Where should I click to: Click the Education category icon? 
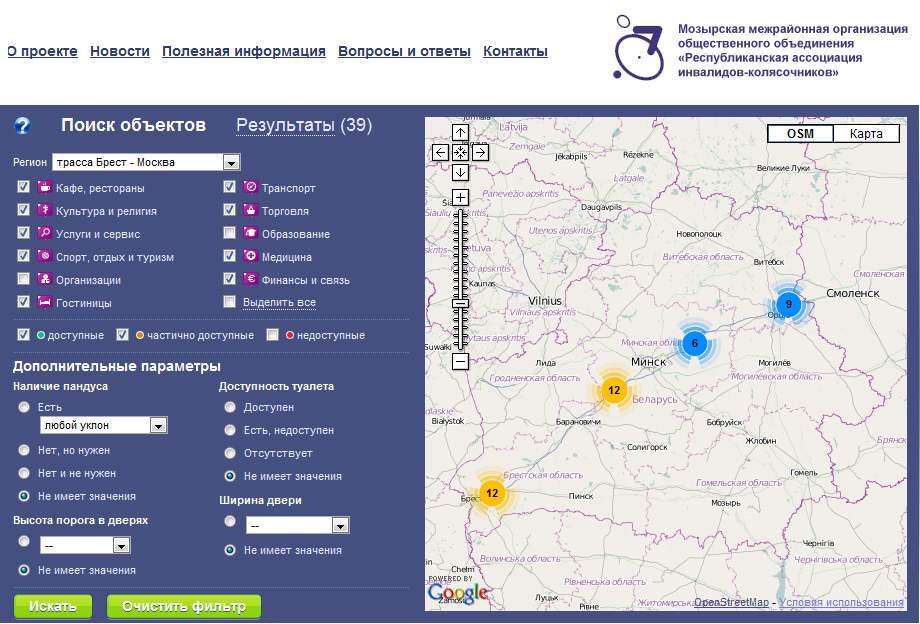tap(251, 233)
